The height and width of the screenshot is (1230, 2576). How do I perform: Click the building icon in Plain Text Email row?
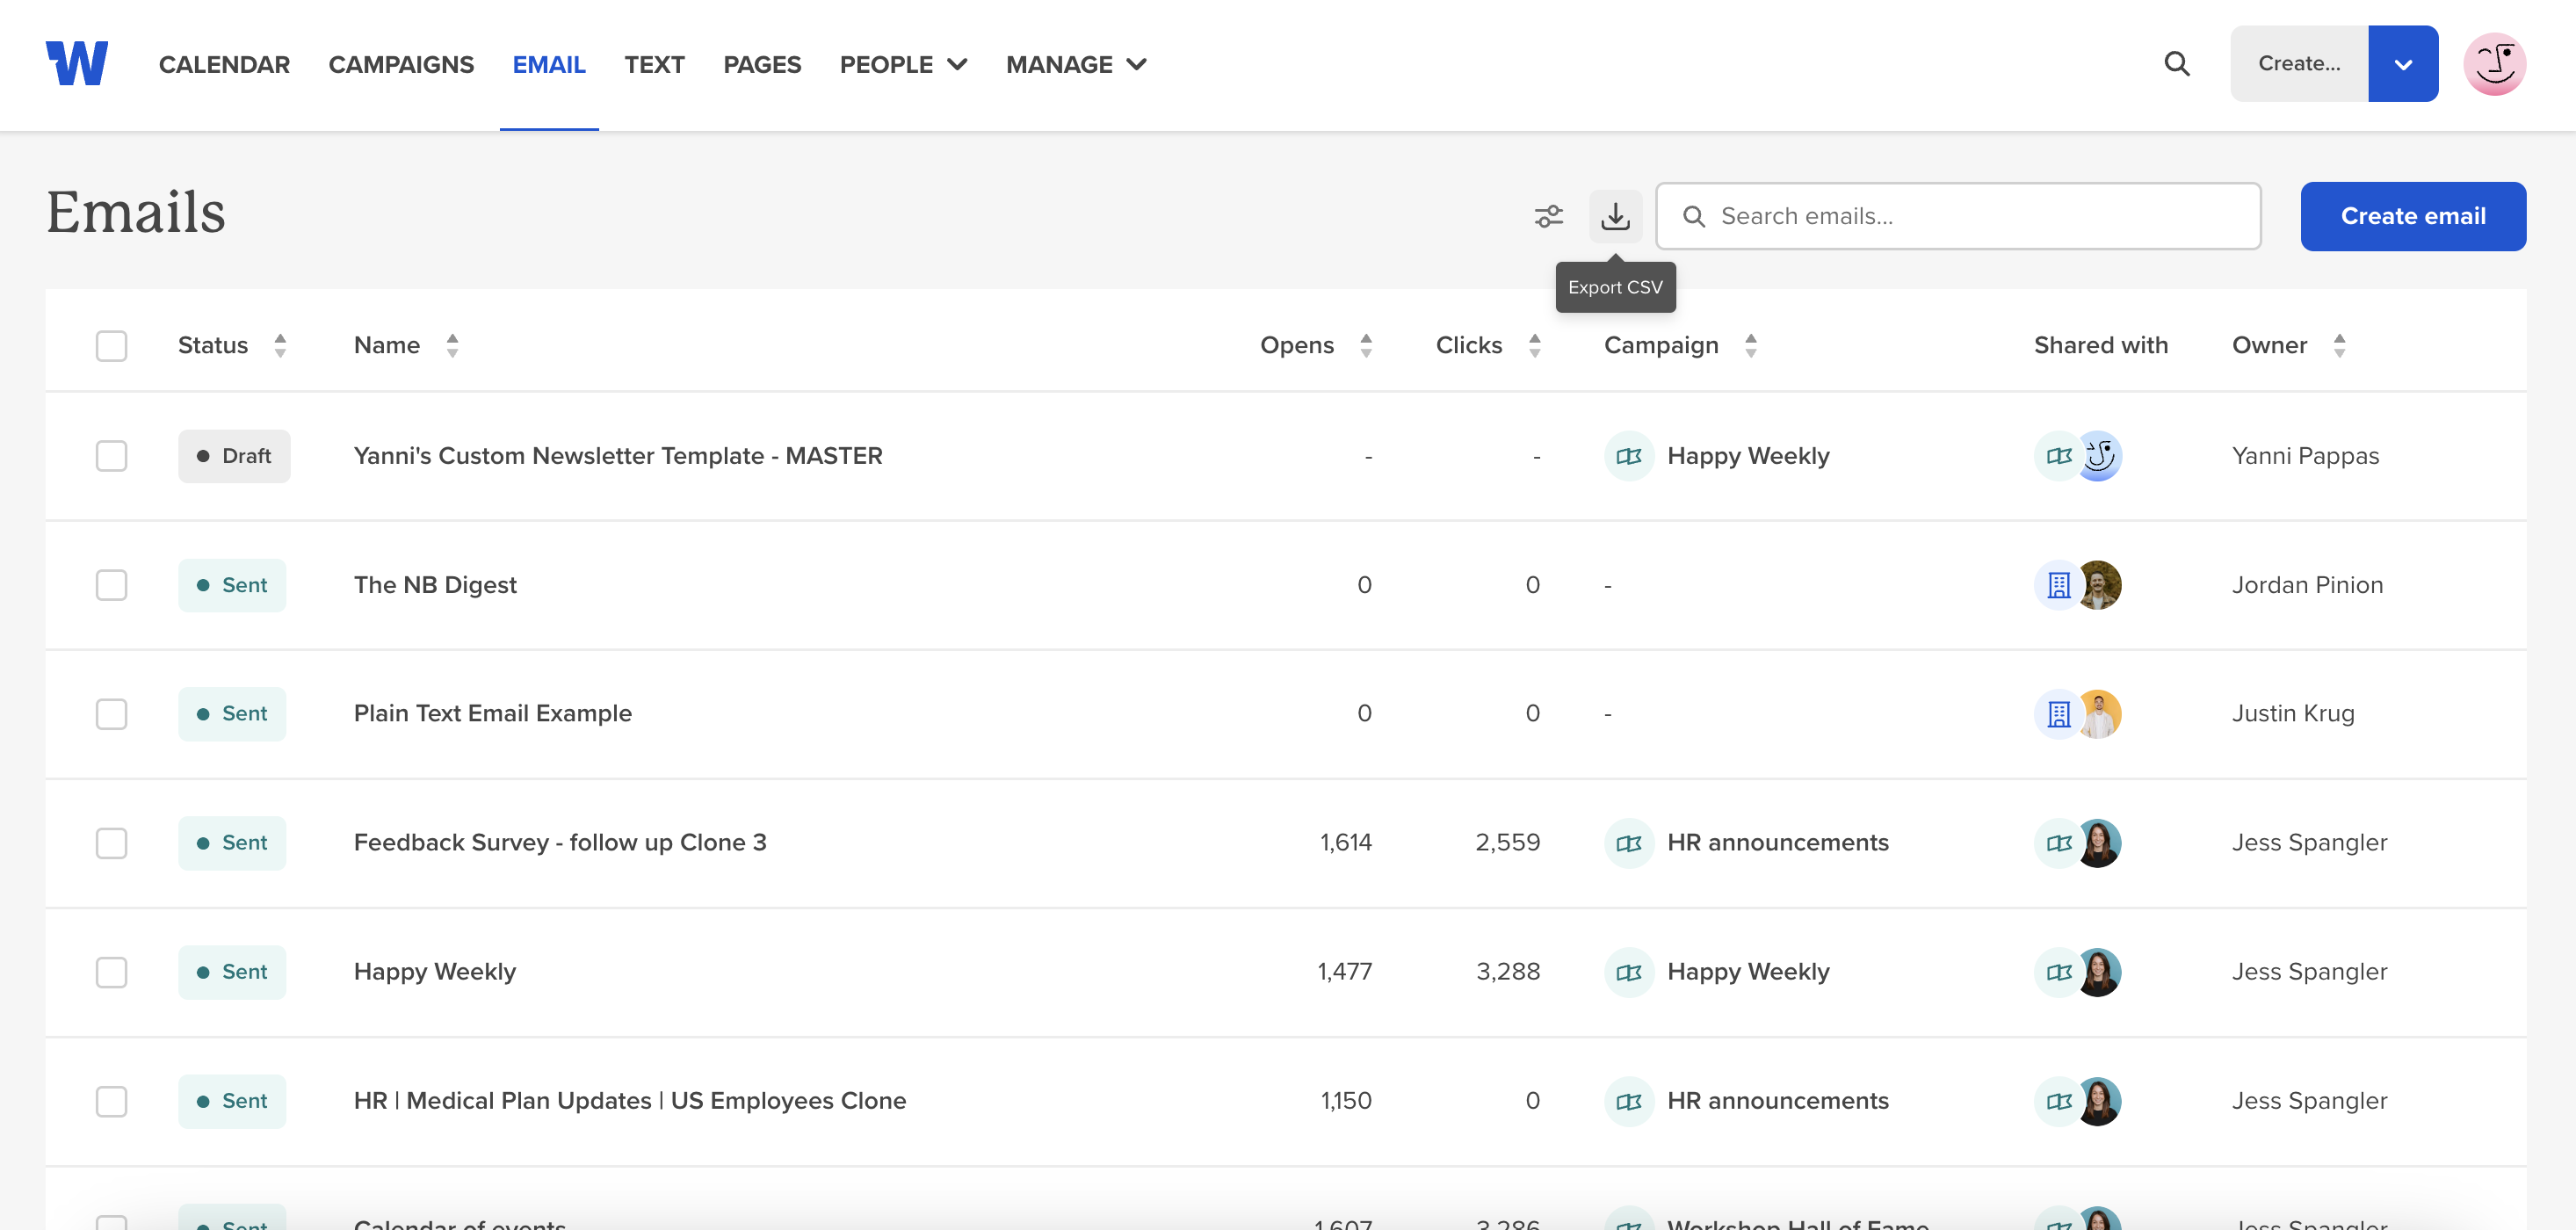tap(2058, 714)
